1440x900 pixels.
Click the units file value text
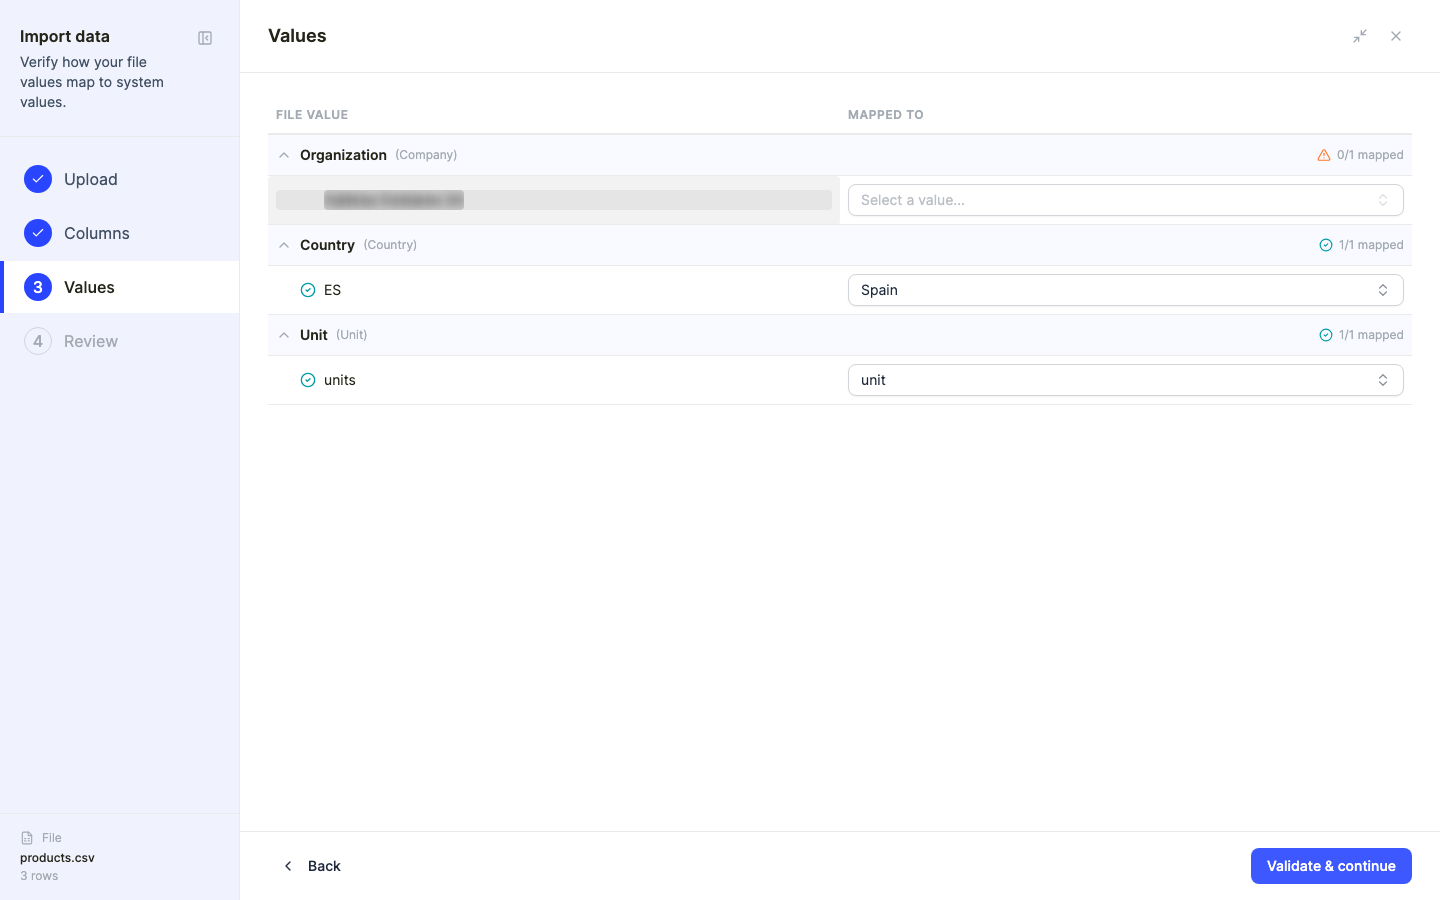[340, 380]
